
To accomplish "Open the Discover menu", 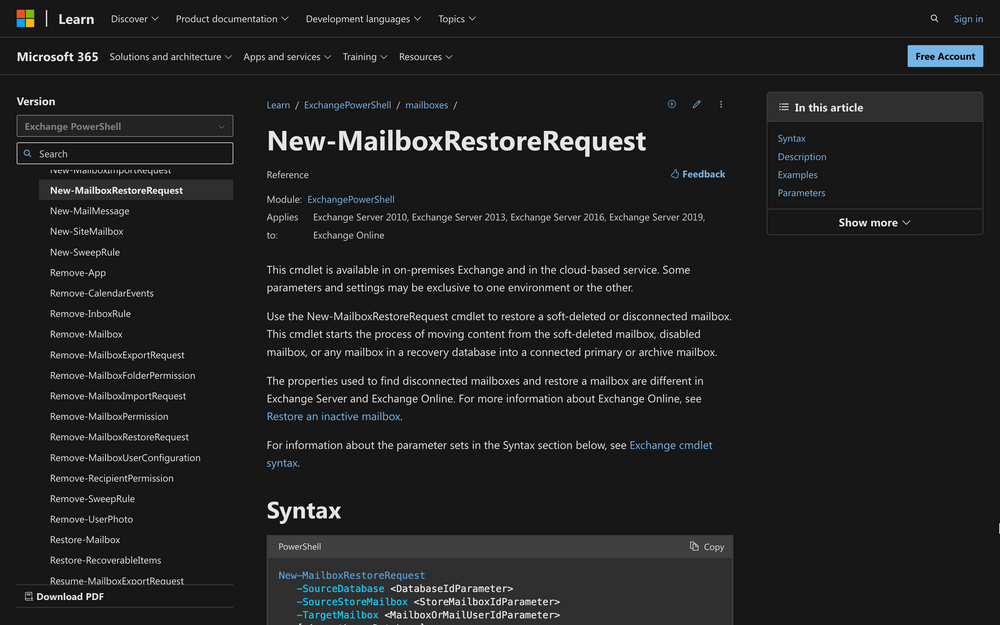I will pyautogui.click(x=134, y=18).
